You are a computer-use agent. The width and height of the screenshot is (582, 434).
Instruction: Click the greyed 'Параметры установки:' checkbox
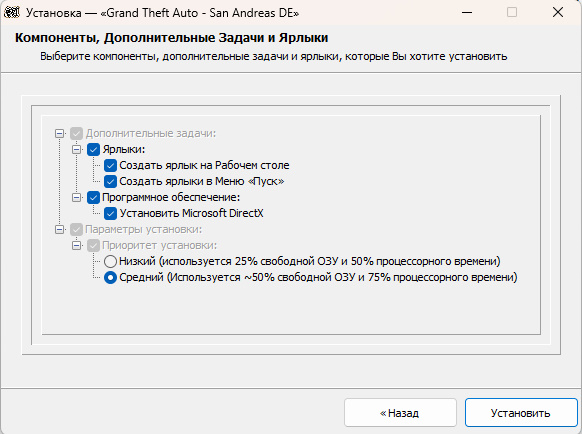[76, 229]
